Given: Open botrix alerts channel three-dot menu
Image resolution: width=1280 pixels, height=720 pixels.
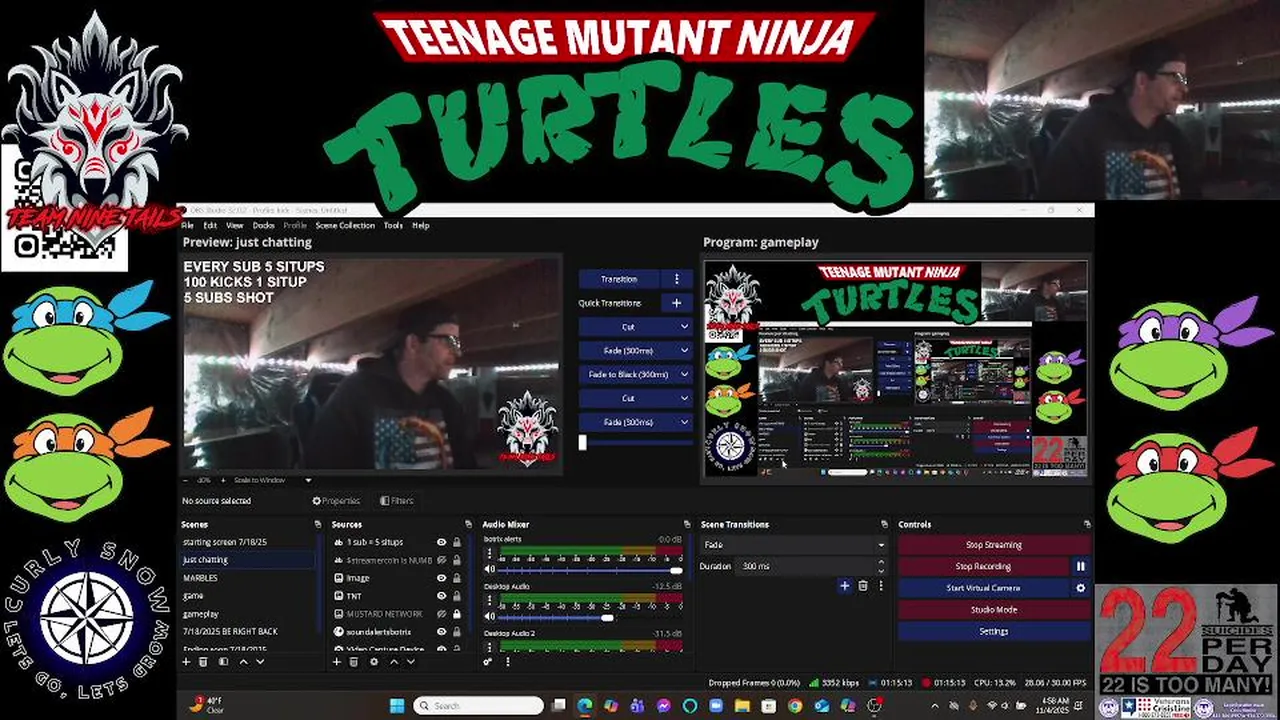Looking at the screenshot, I should click(x=490, y=552).
